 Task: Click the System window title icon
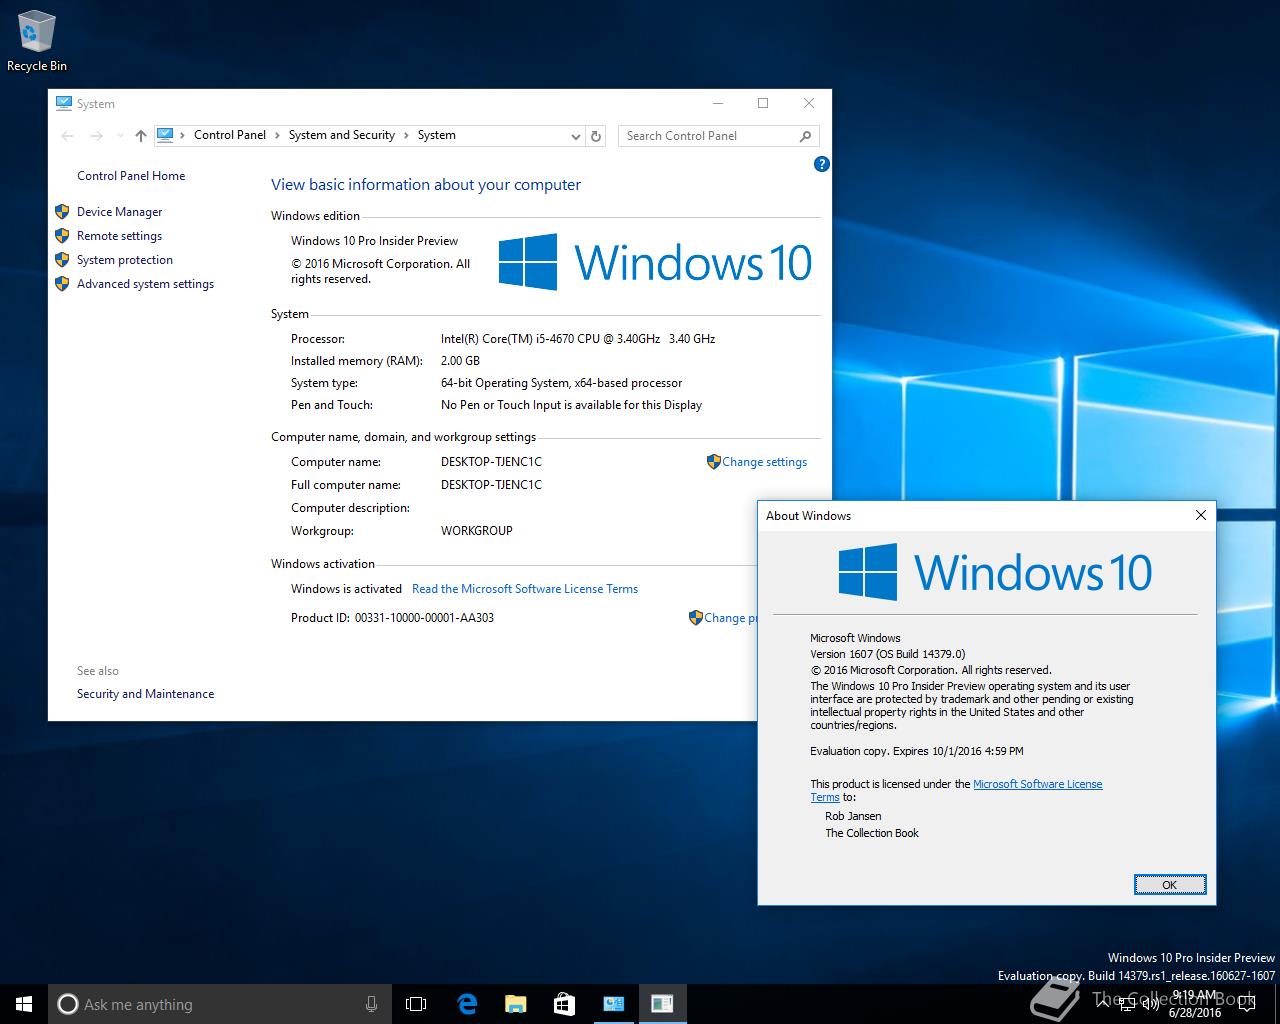[x=64, y=103]
